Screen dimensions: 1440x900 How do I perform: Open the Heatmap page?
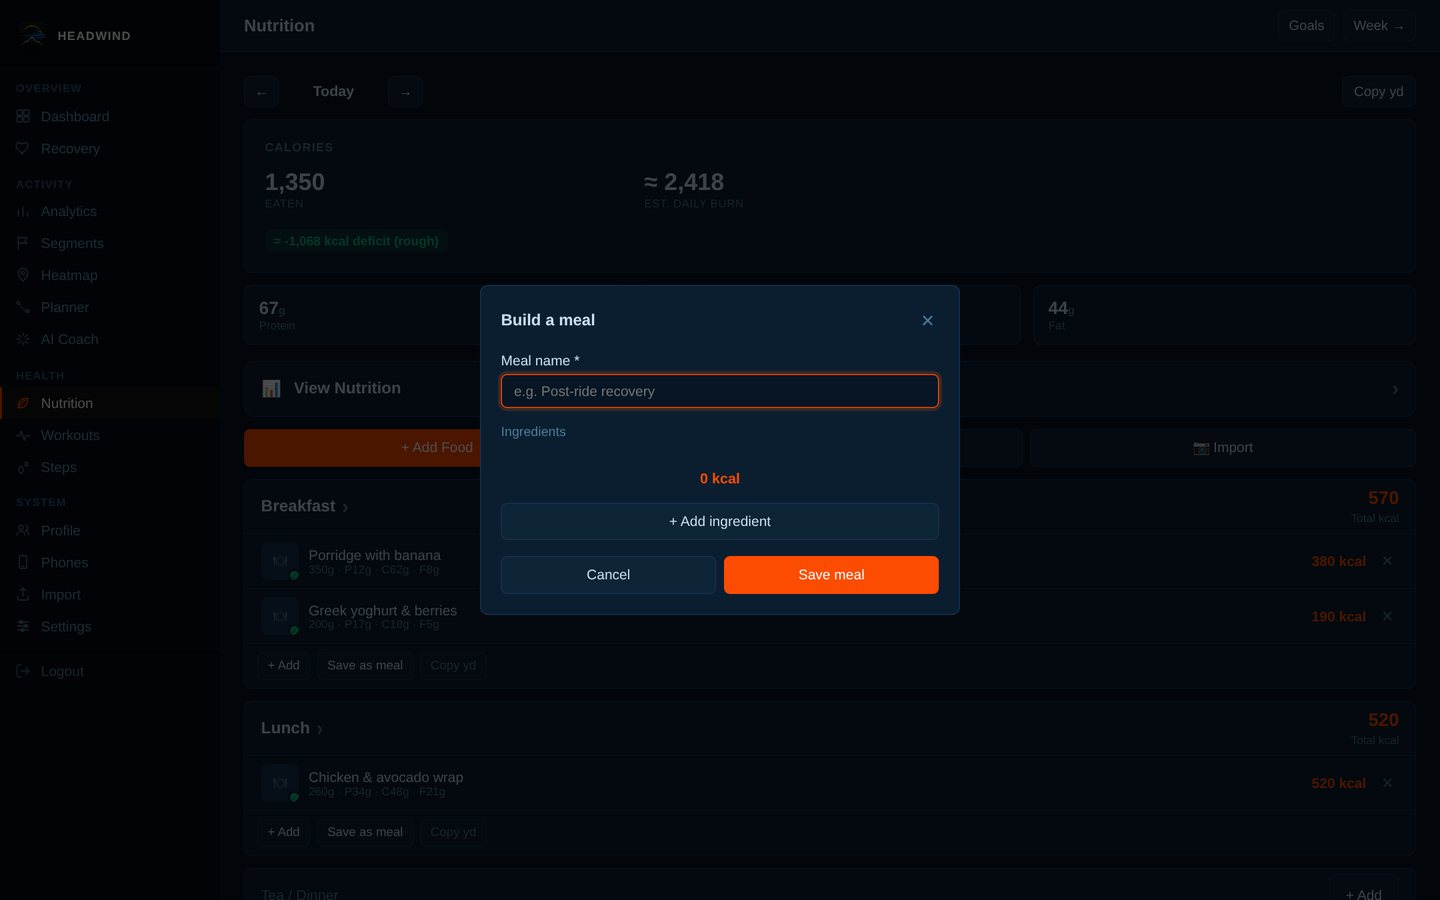point(110,276)
